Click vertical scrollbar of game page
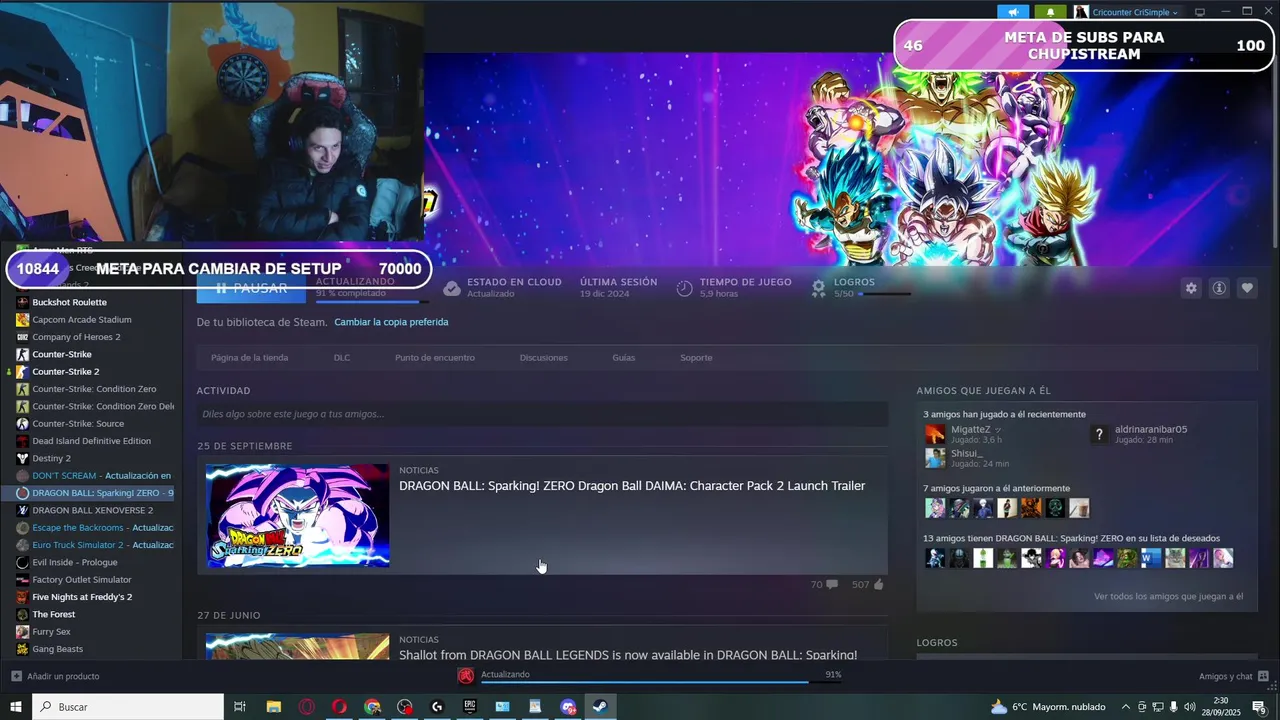 click(1275, 150)
